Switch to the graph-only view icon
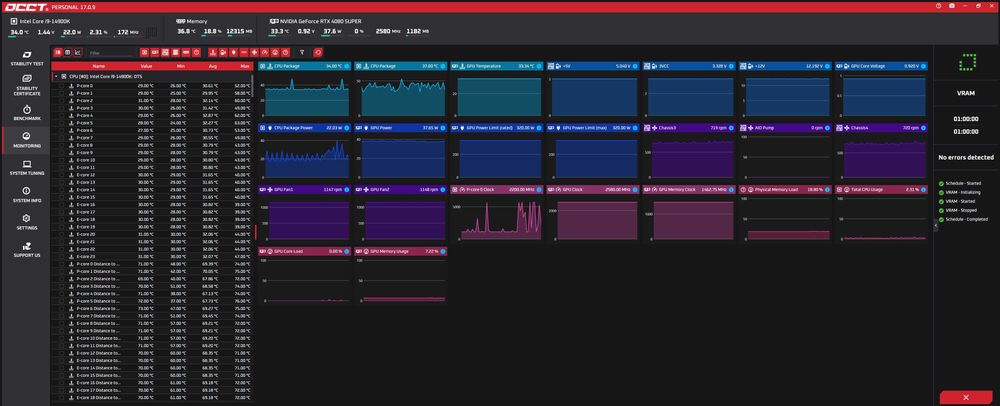 (78, 52)
